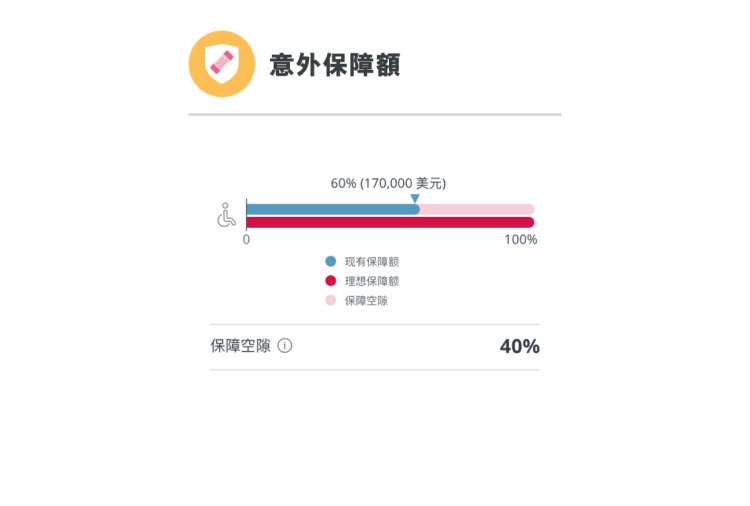
Task: Click the red 理想保障额 legend dot
Action: pyautogui.click(x=331, y=281)
